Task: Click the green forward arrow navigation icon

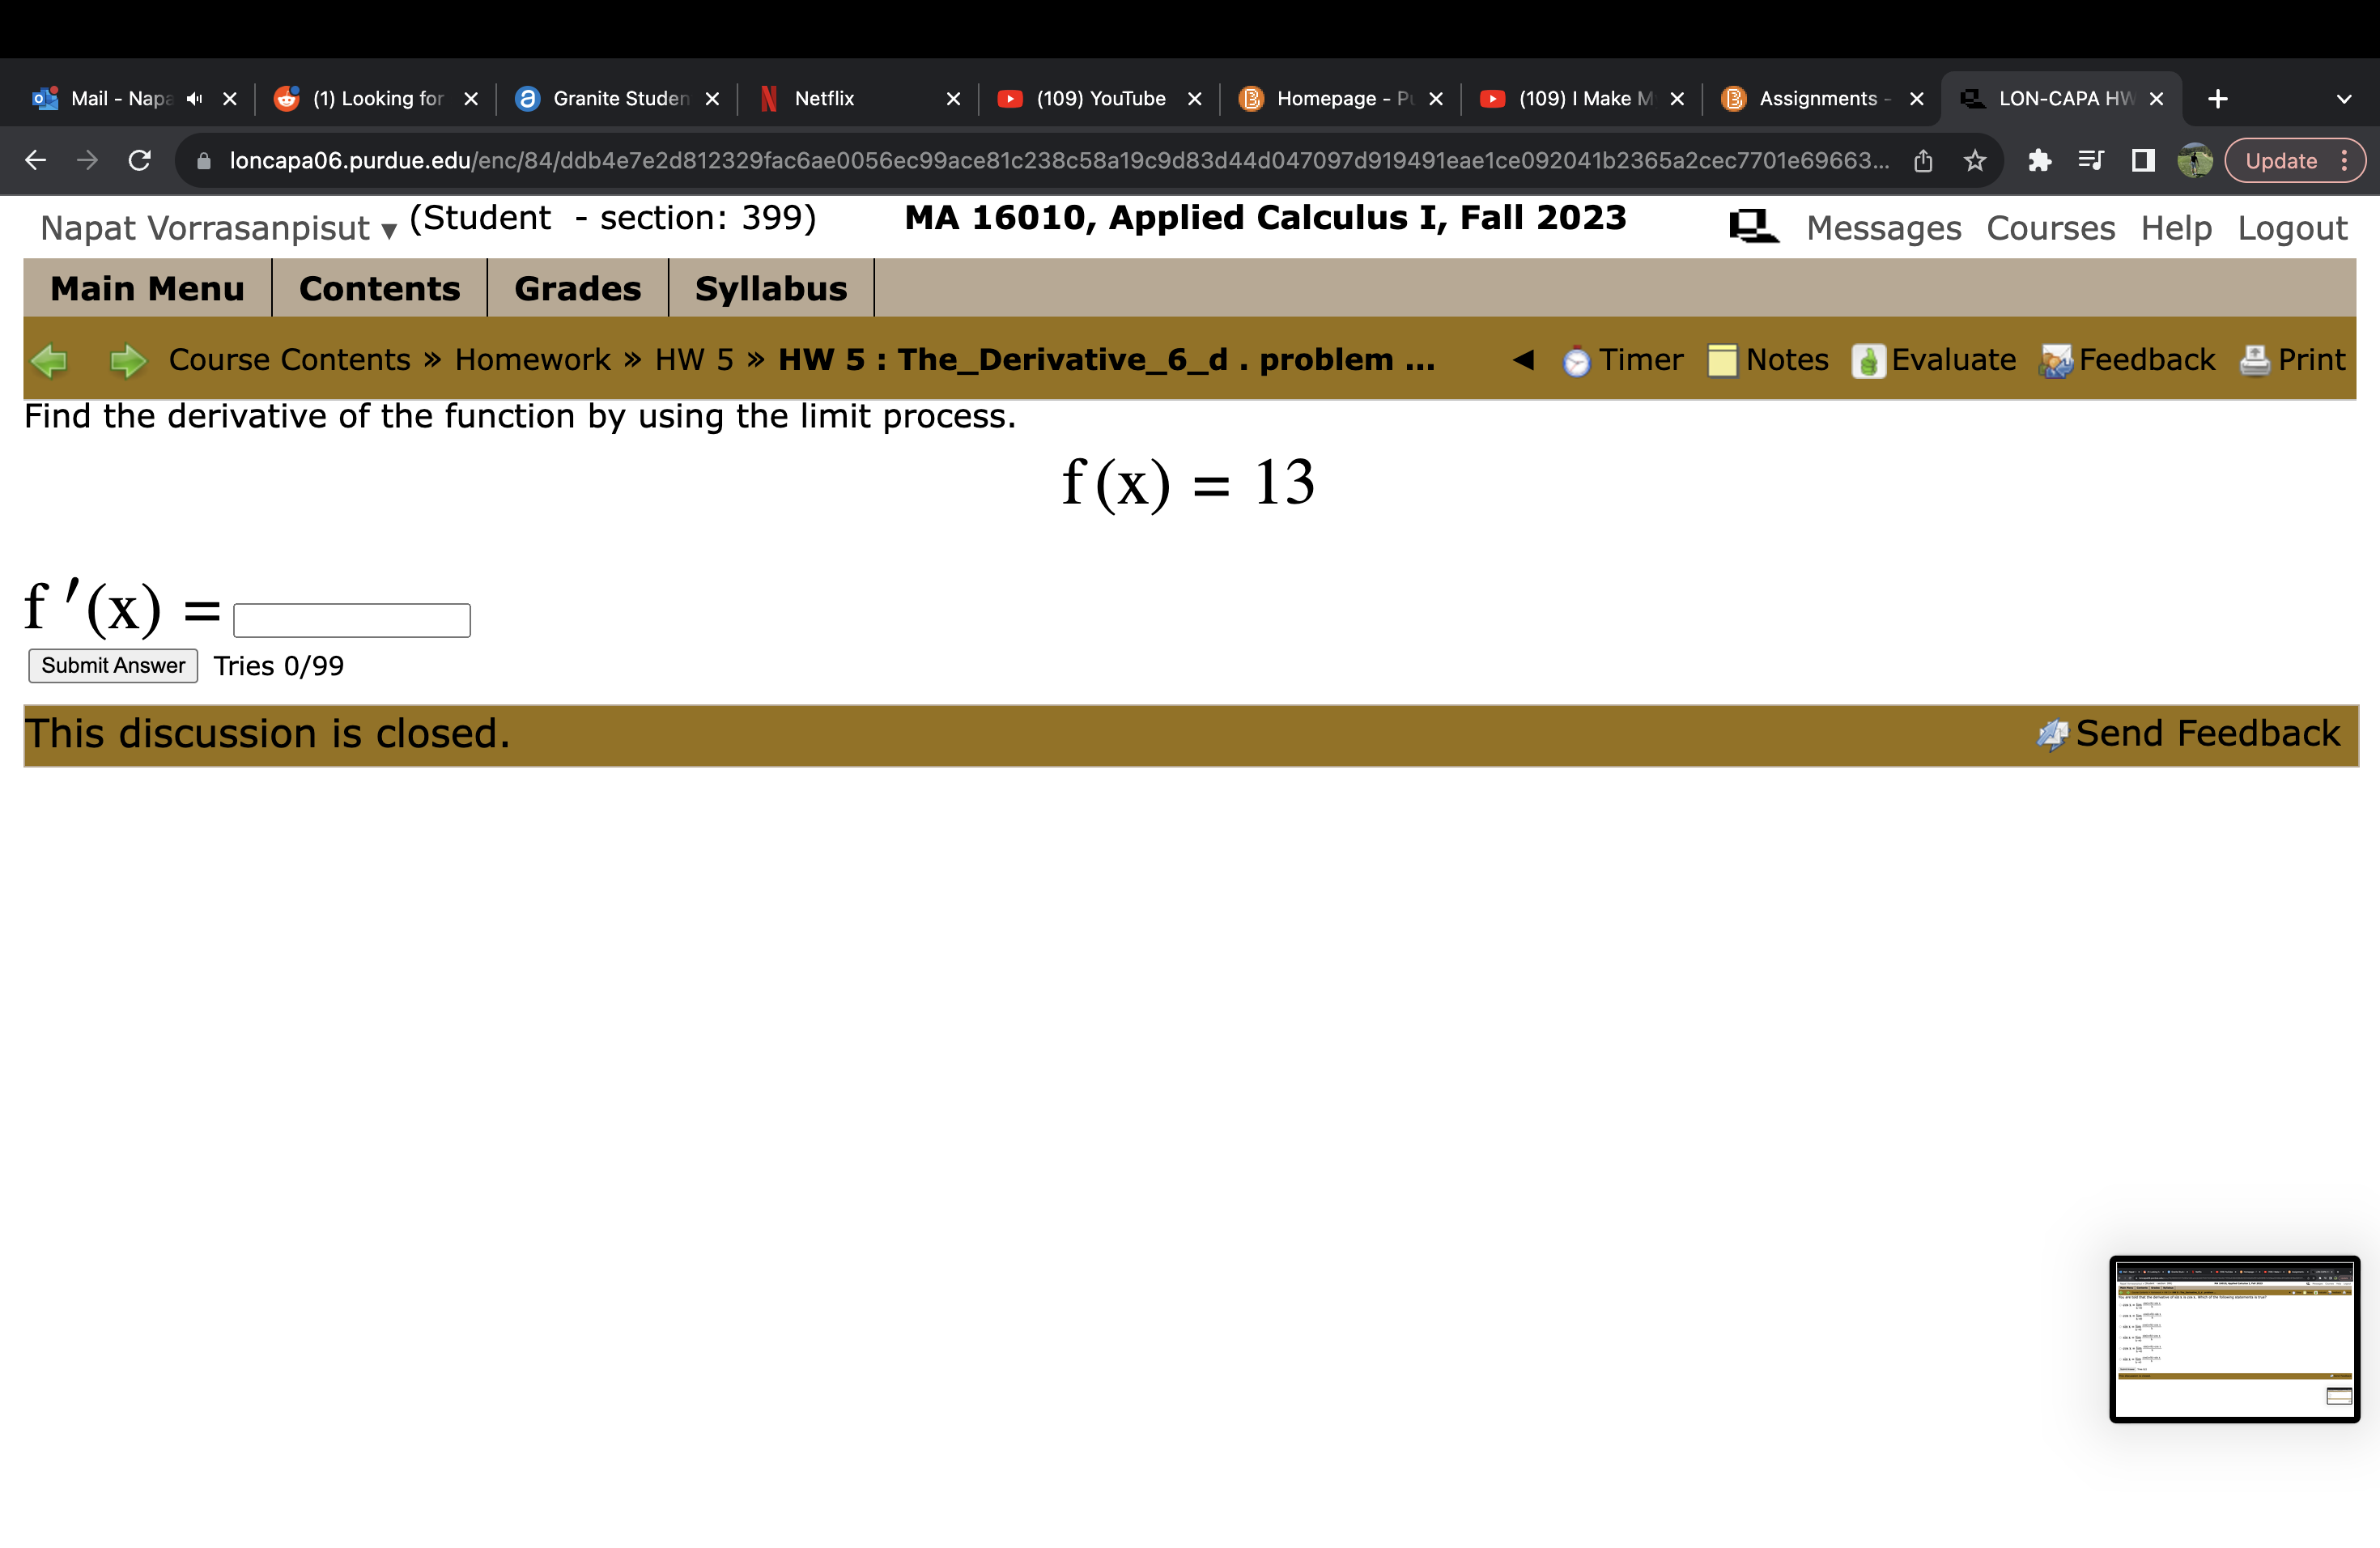Action: [128, 360]
